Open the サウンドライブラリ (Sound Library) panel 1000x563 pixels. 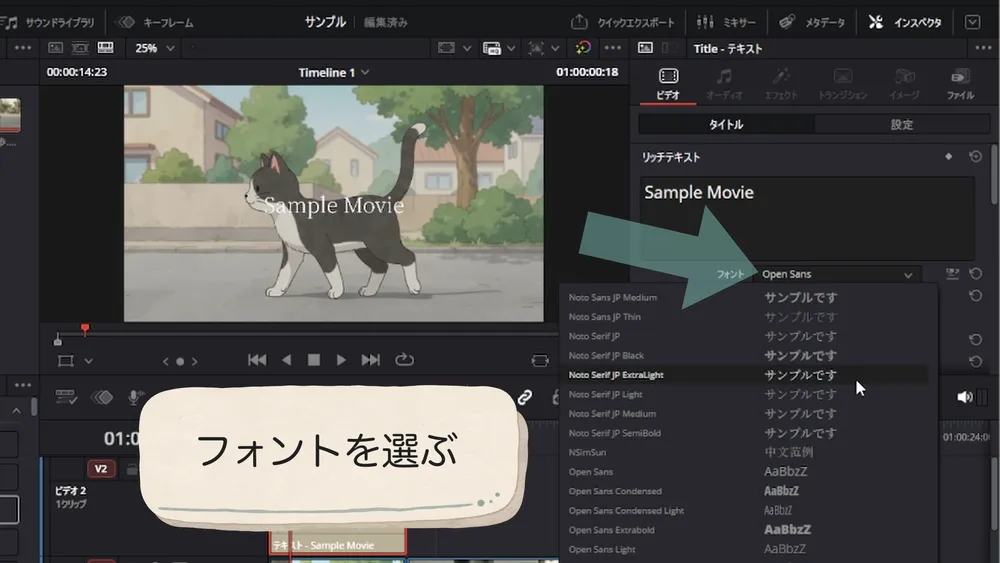point(49,22)
